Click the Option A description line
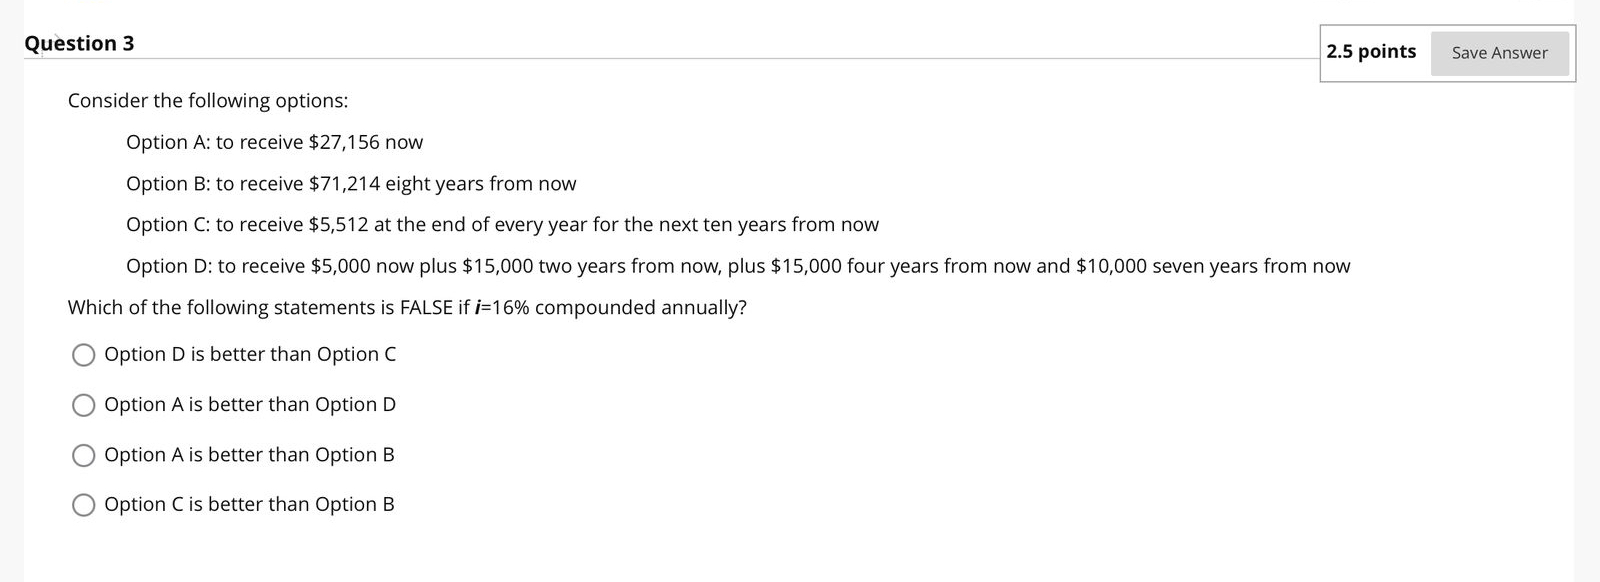The image size is (1600, 582). point(274,142)
